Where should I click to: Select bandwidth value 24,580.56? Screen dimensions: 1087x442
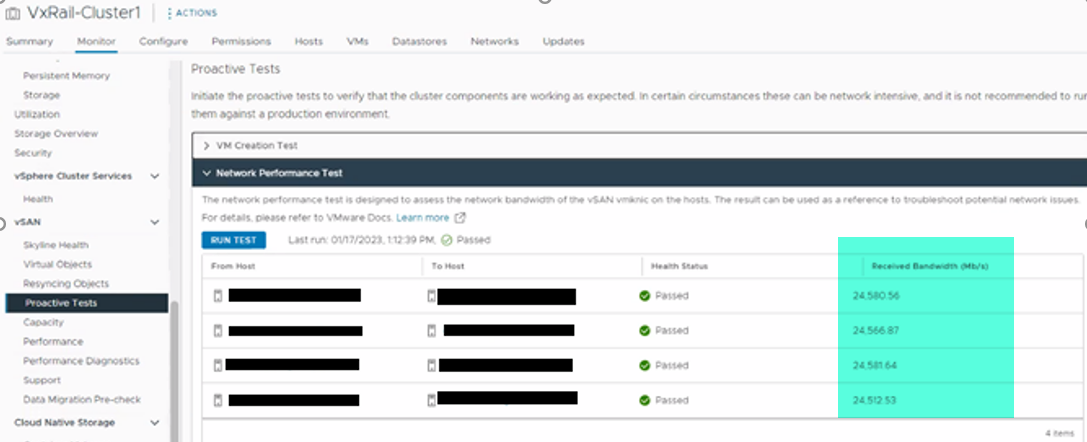point(876,296)
